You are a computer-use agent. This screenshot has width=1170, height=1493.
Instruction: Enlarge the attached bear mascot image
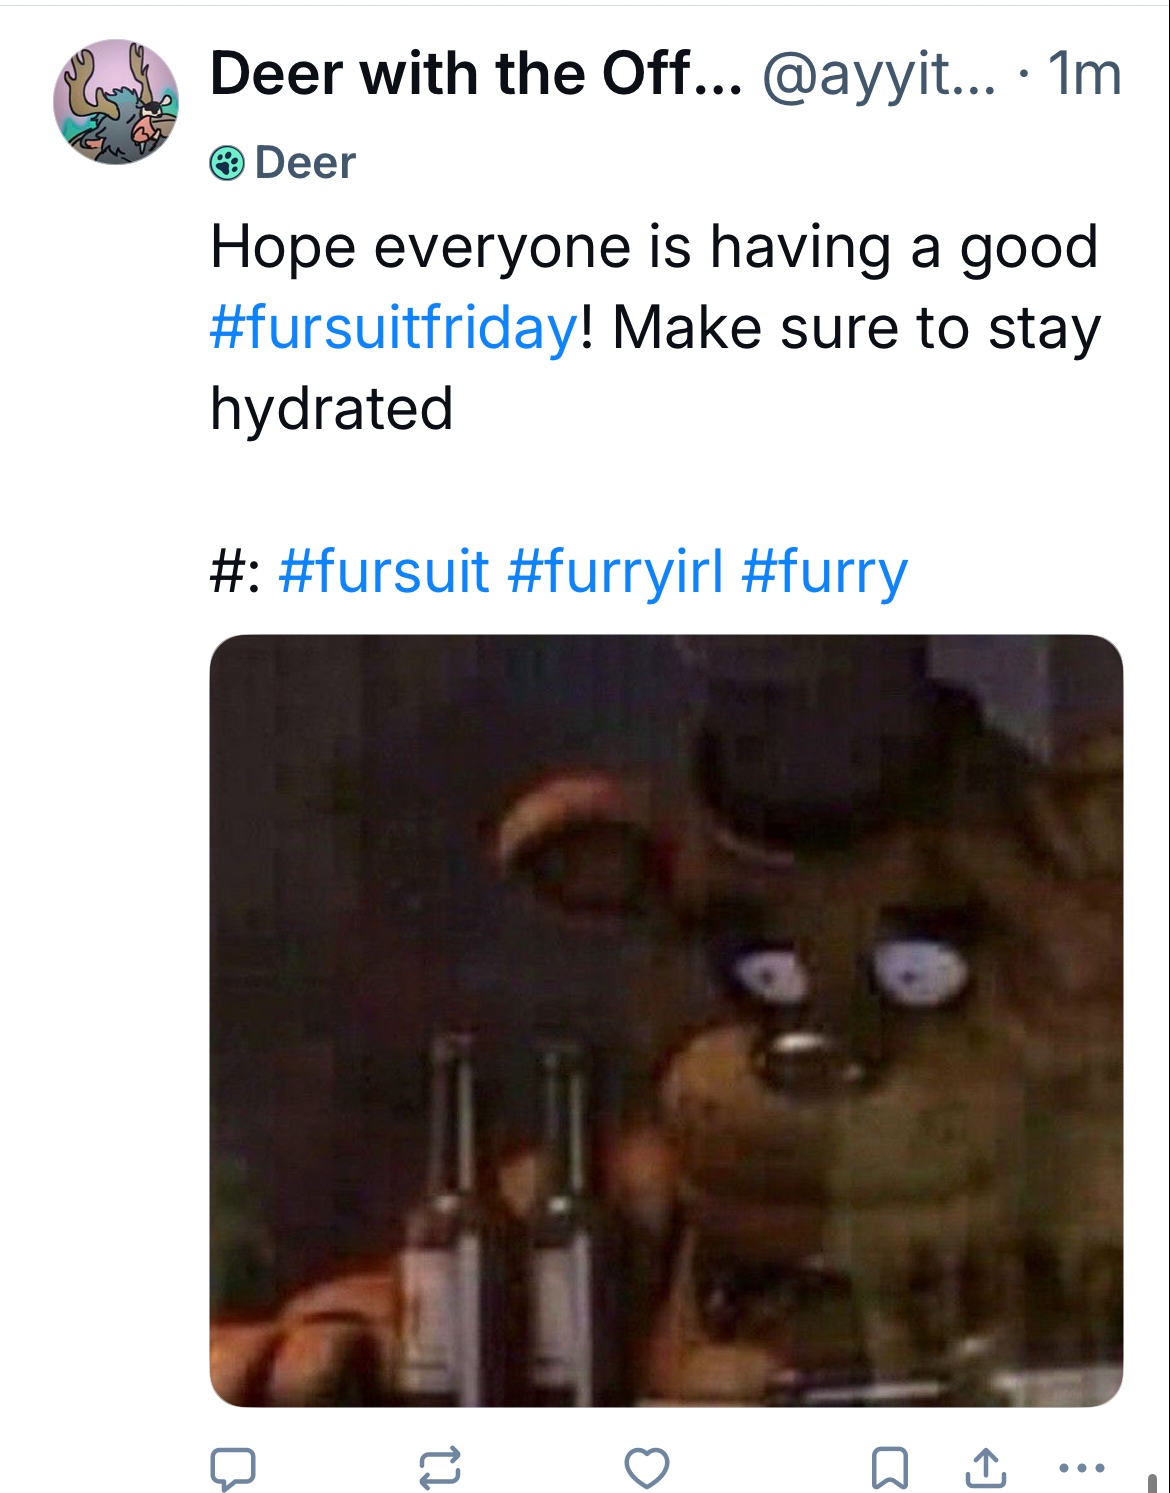click(666, 1020)
